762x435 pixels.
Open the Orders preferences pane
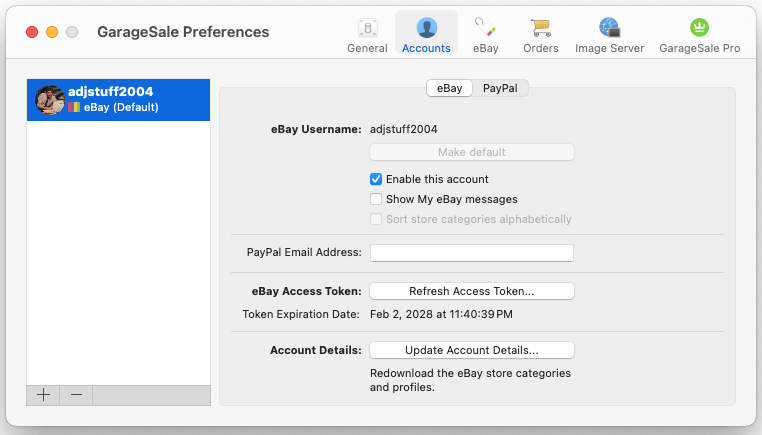pyautogui.click(x=540, y=35)
